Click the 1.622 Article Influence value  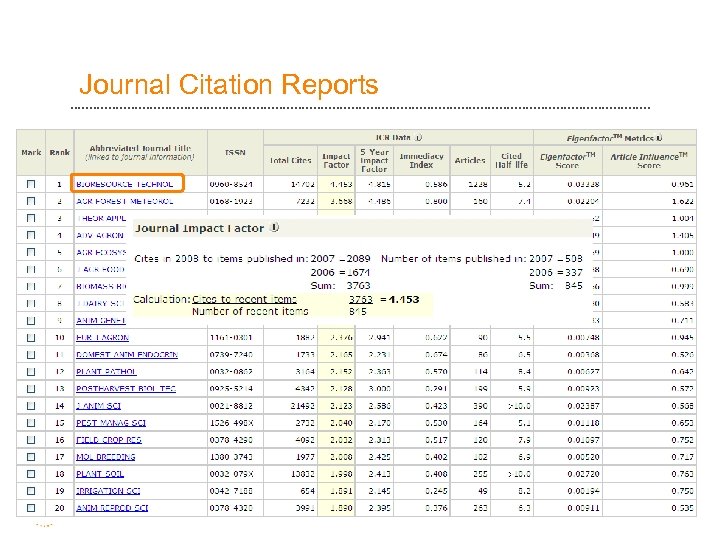[682, 201]
